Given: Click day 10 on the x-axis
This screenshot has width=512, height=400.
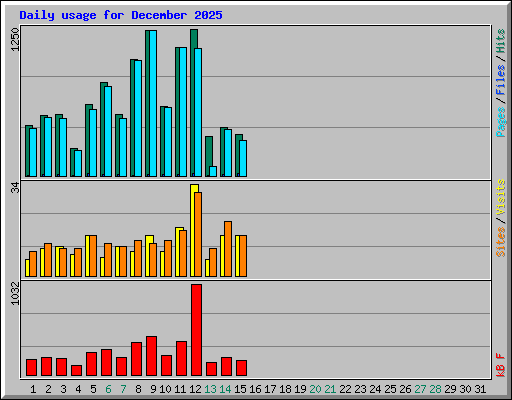Looking at the screenshot, I should click(165, 389).
